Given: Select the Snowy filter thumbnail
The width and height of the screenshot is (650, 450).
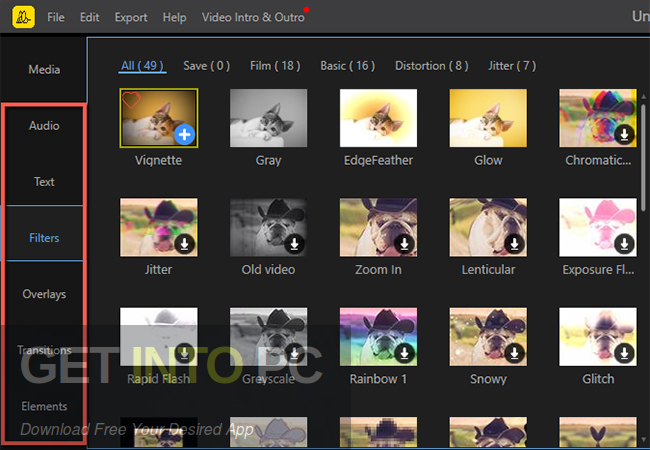Looking at the screenshot, I should pyautogui.click(x=488, y=336).
